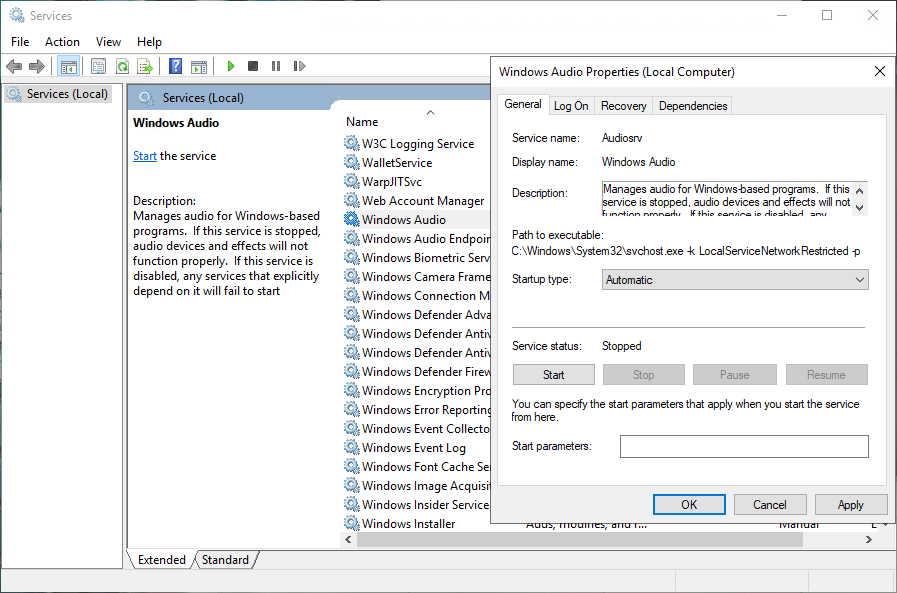897x593 pixels.
Task: Click the Stop button under Service status
Action: click(644, 375)
